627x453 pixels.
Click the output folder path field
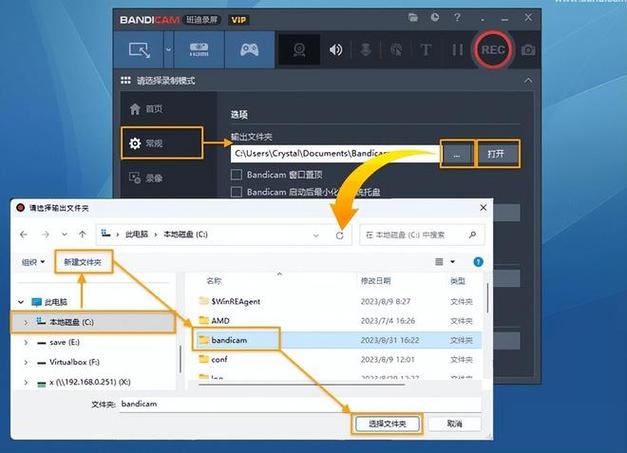(x=335, y=154)
